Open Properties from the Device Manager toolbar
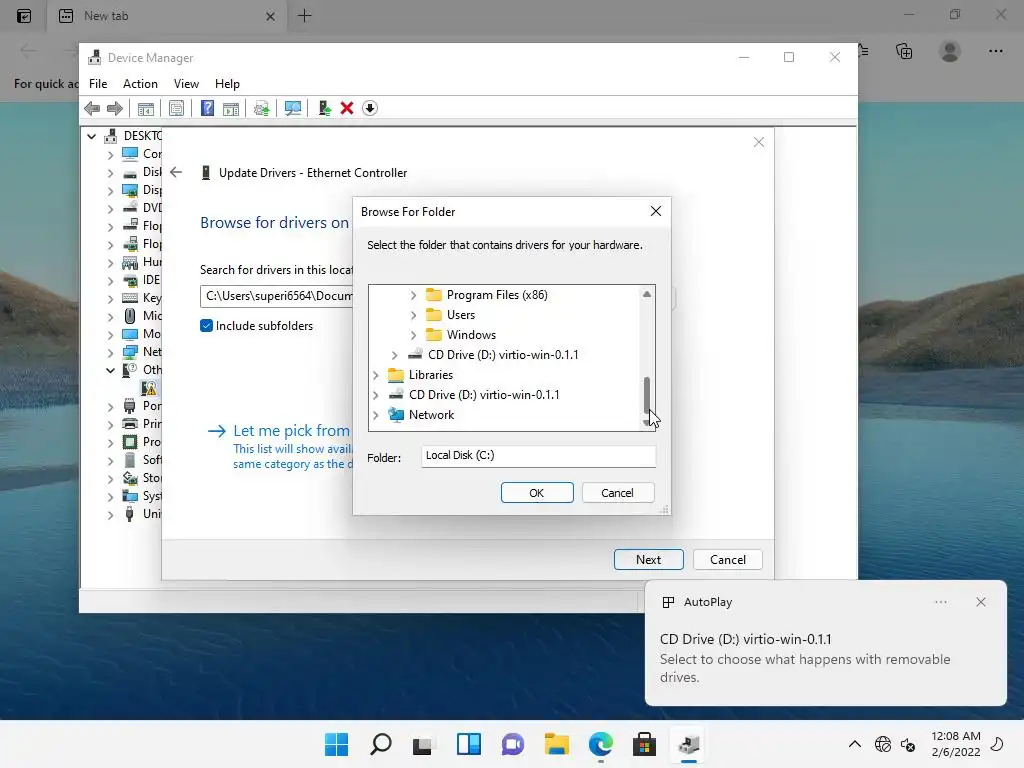Viewport: 1024px width, 768px height. click(176, 108)
